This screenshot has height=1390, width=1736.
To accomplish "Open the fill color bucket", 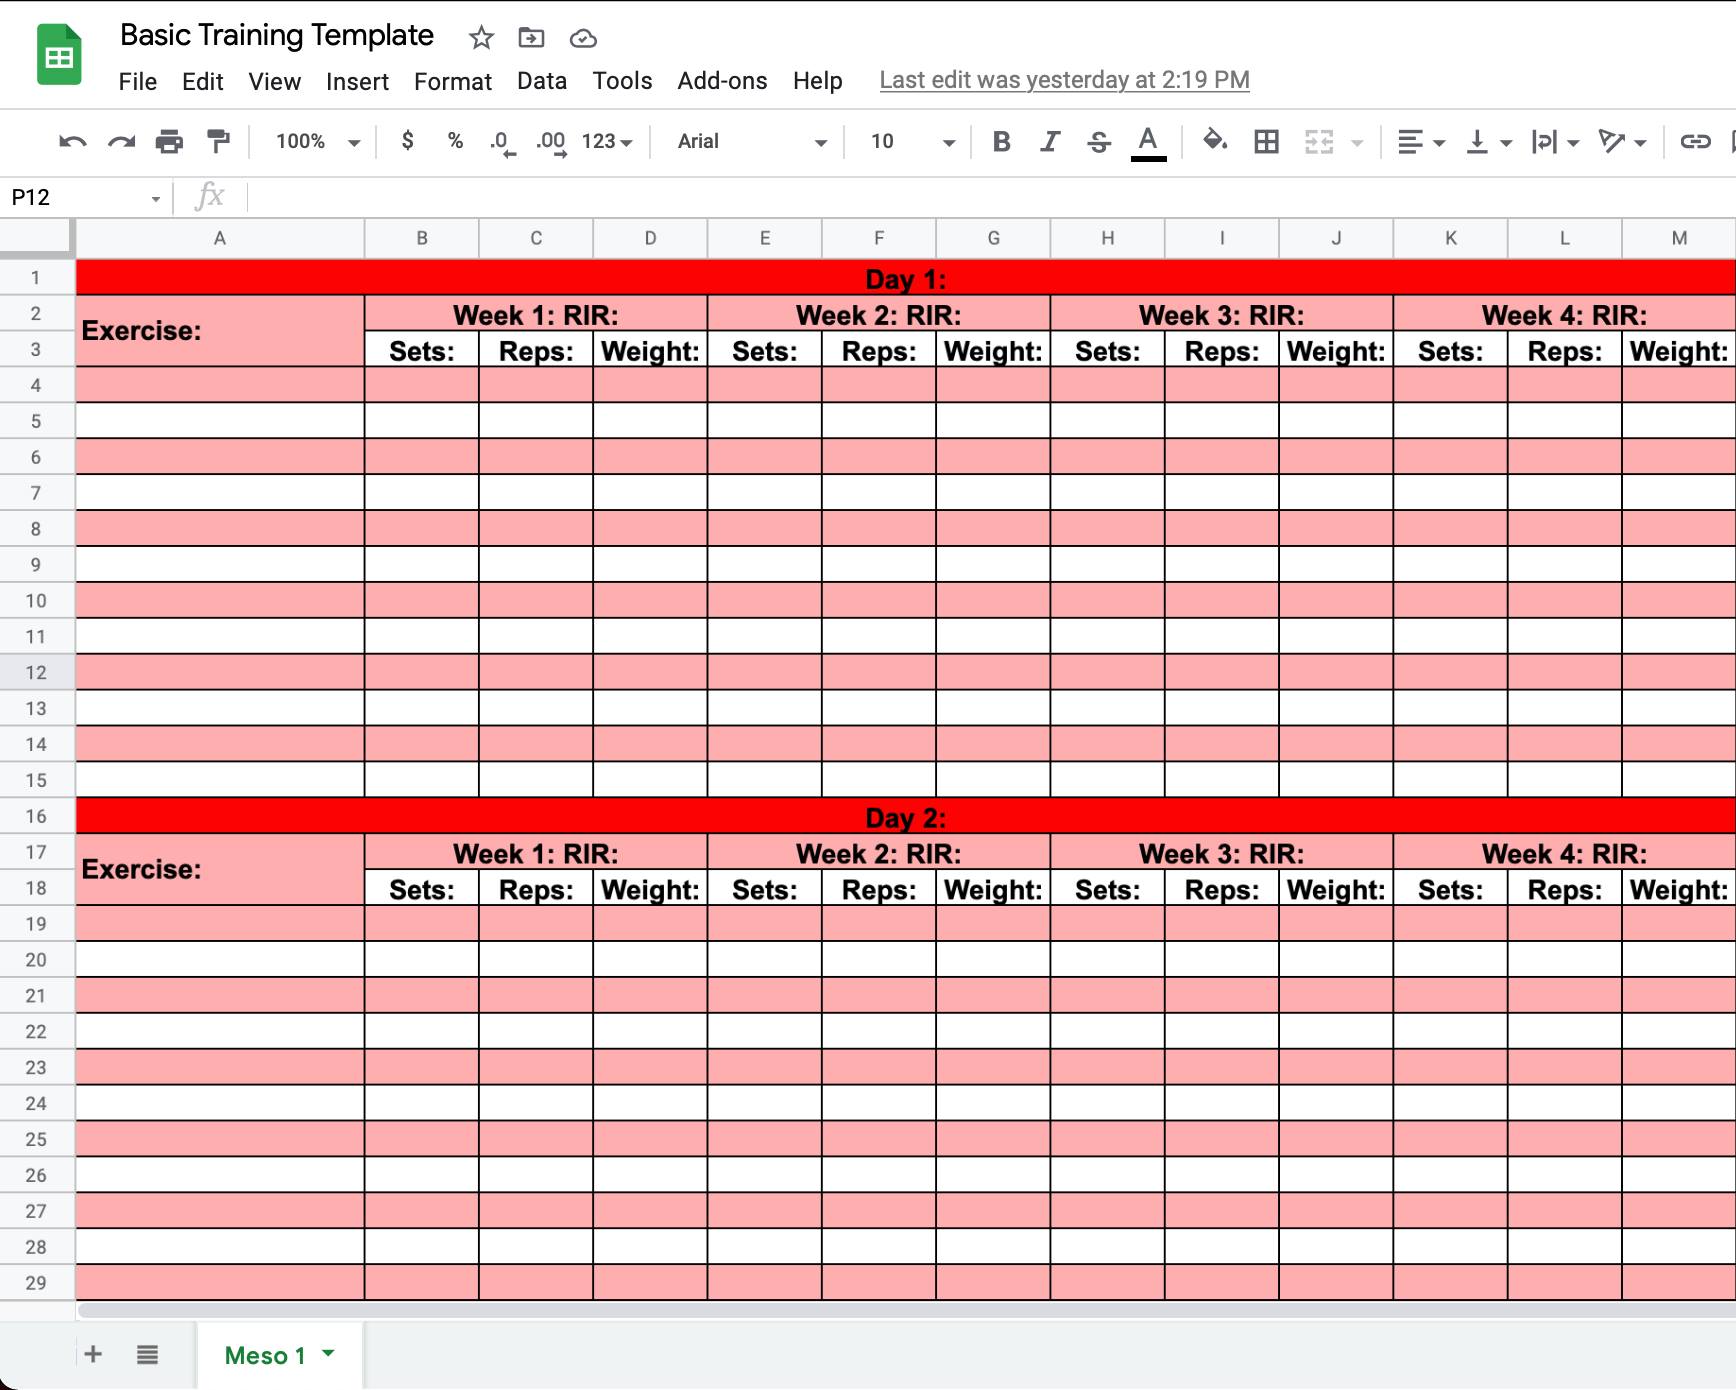I will point(1215,140).
